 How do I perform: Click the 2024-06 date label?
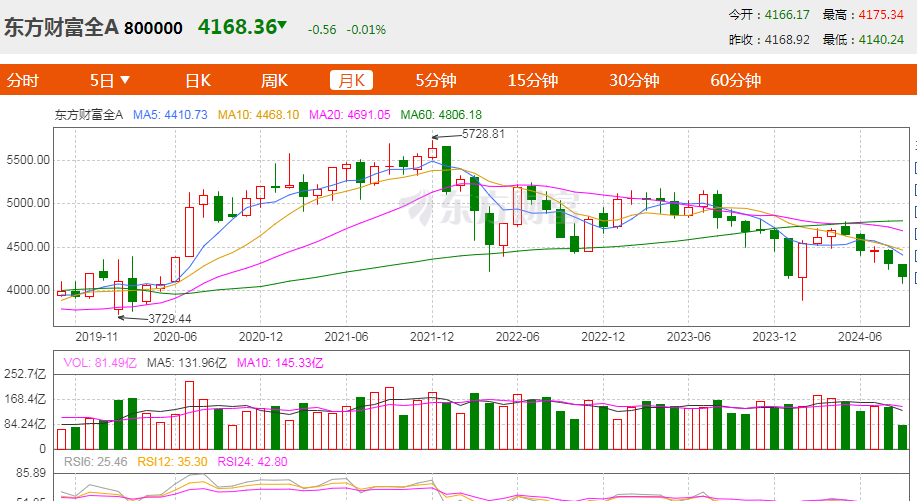(860, 337)
